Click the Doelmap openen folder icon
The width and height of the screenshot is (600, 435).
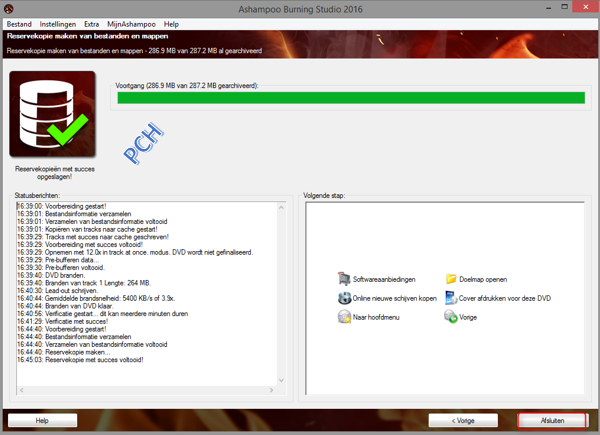coord(451,279)
